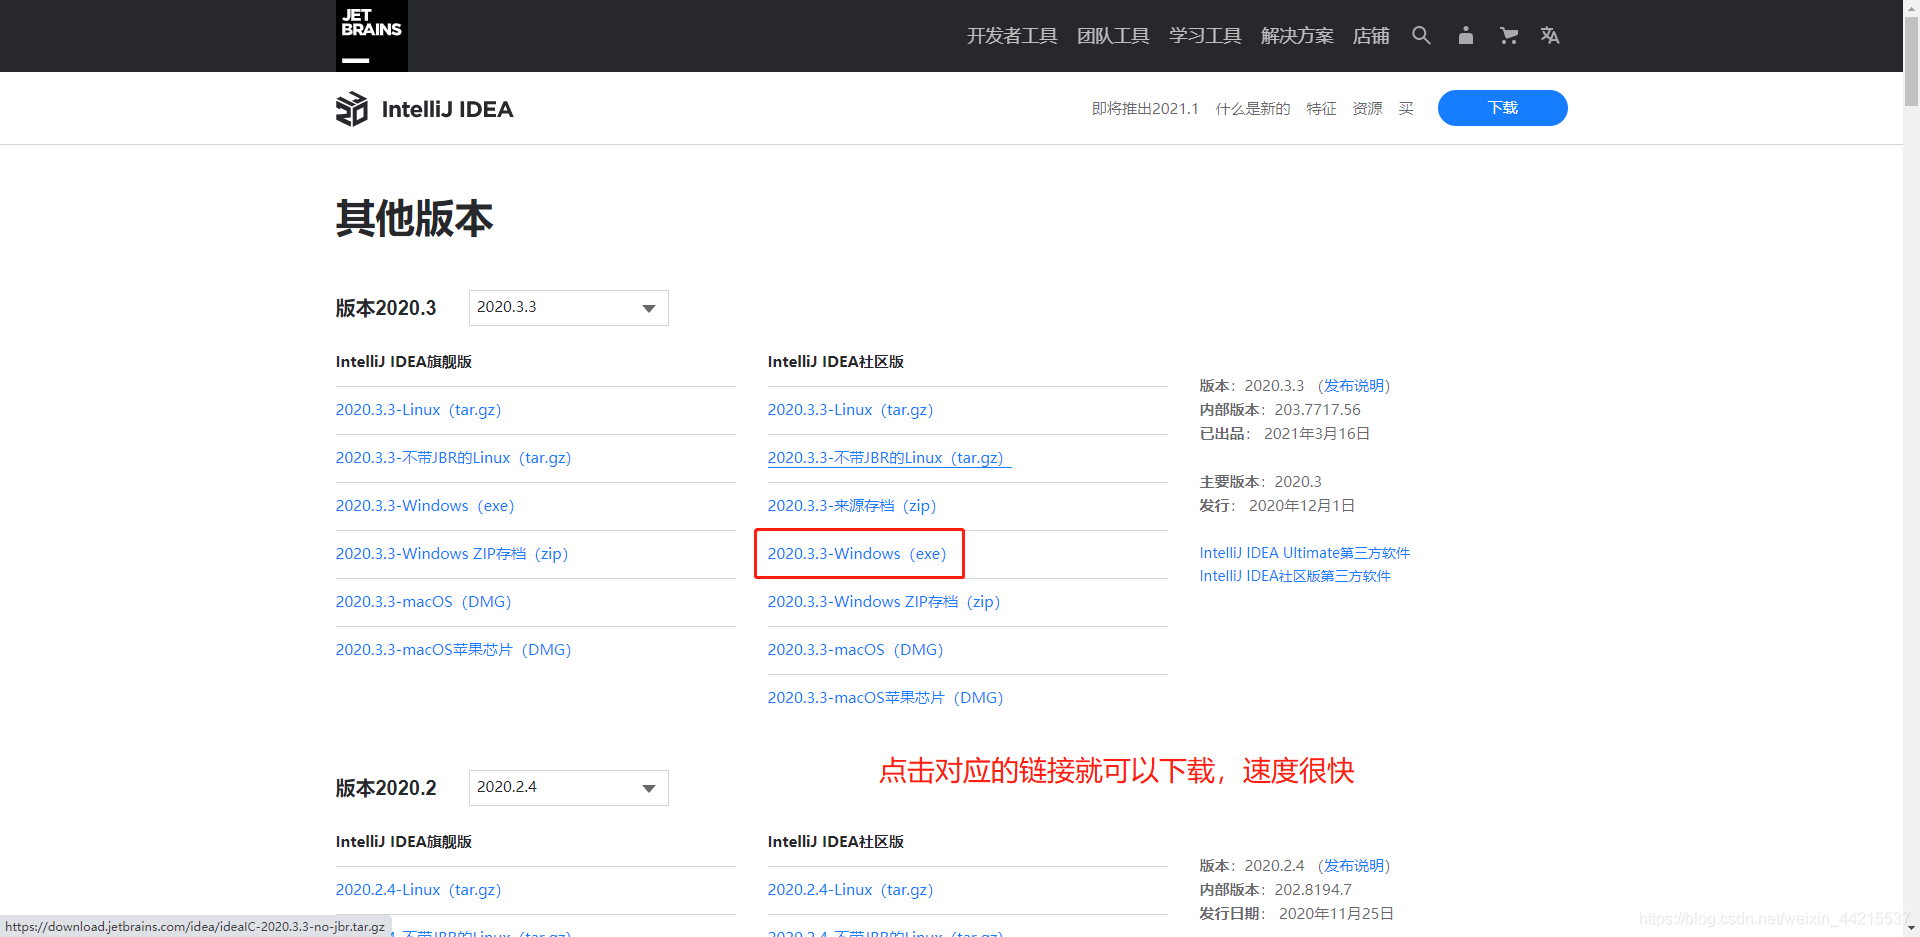Open the language translation icon
The width and height of the screenshot is (1920, 937).
(x=1550, y=36)
